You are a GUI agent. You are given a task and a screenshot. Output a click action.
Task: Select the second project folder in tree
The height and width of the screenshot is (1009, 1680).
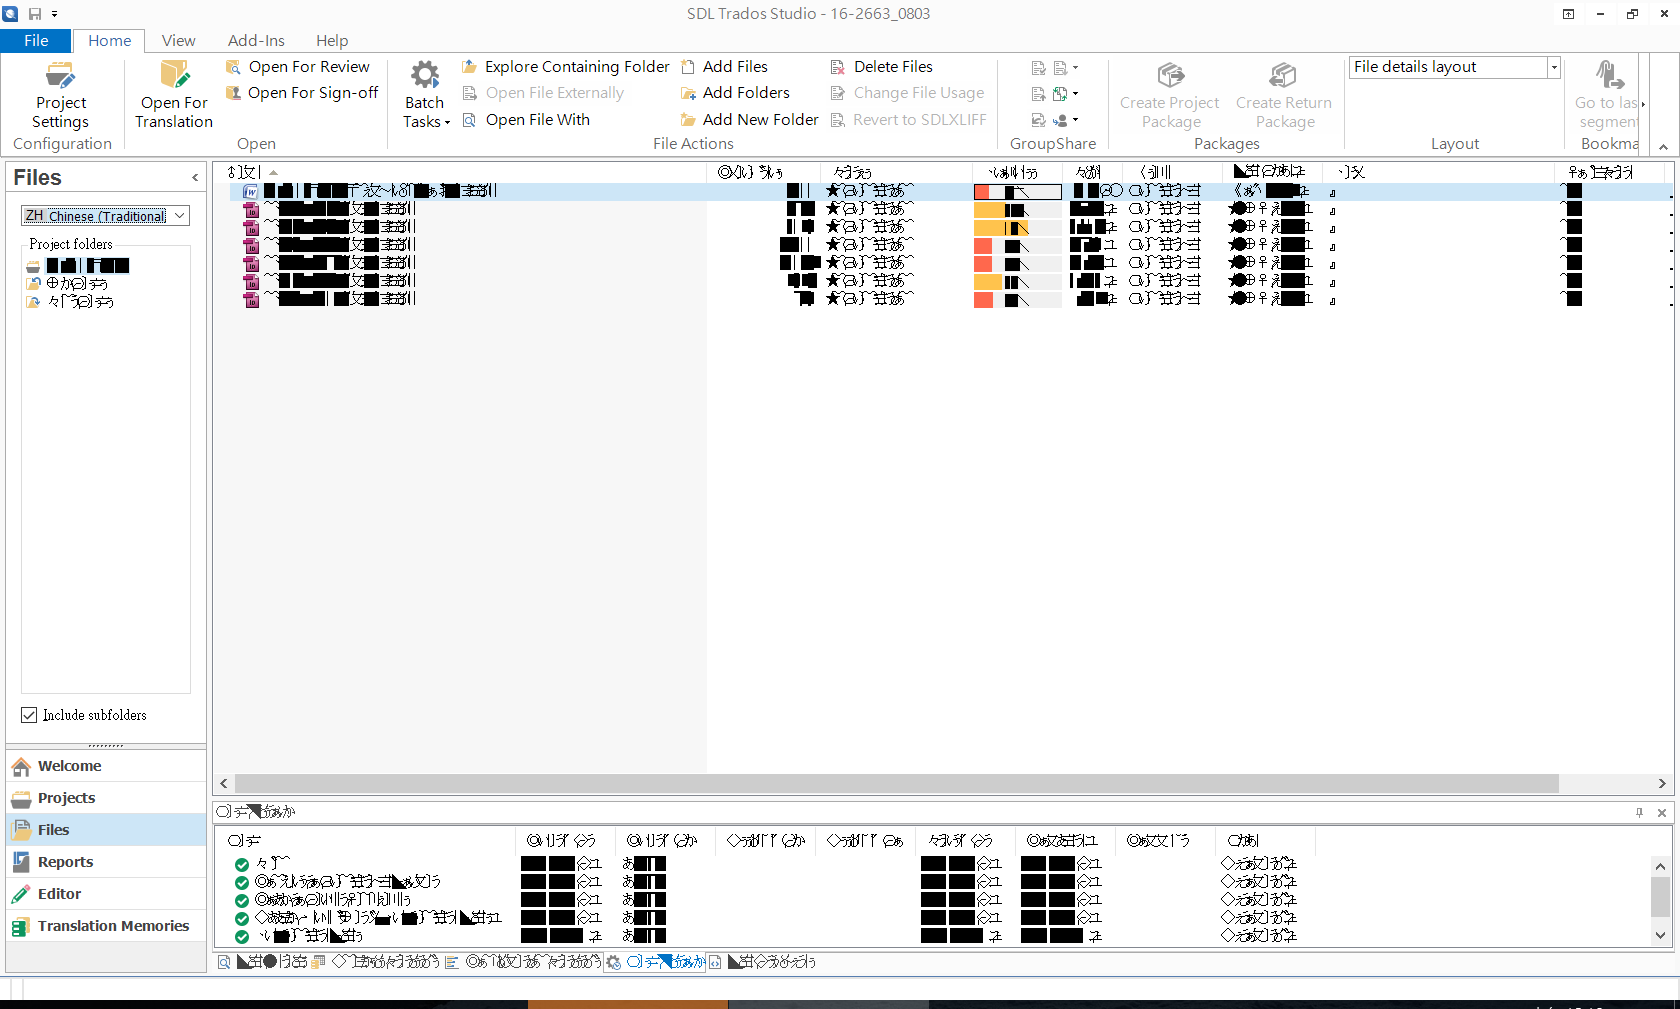[67, 284]
